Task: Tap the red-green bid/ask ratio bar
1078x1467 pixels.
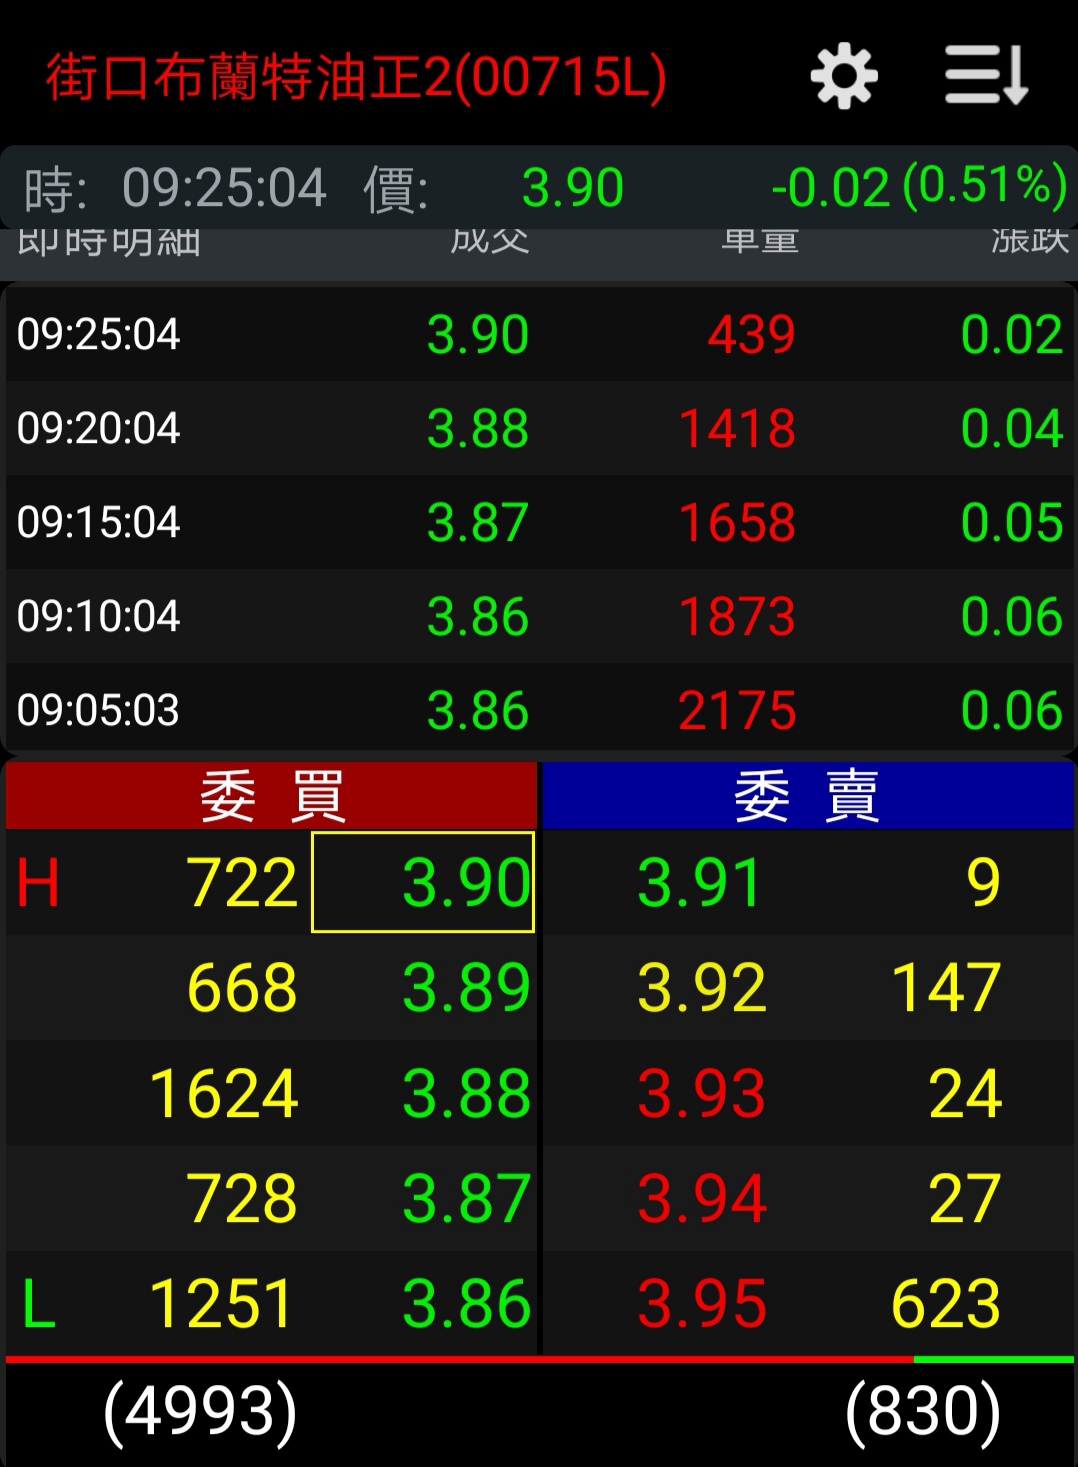Action: click(x=539, y=1360)
